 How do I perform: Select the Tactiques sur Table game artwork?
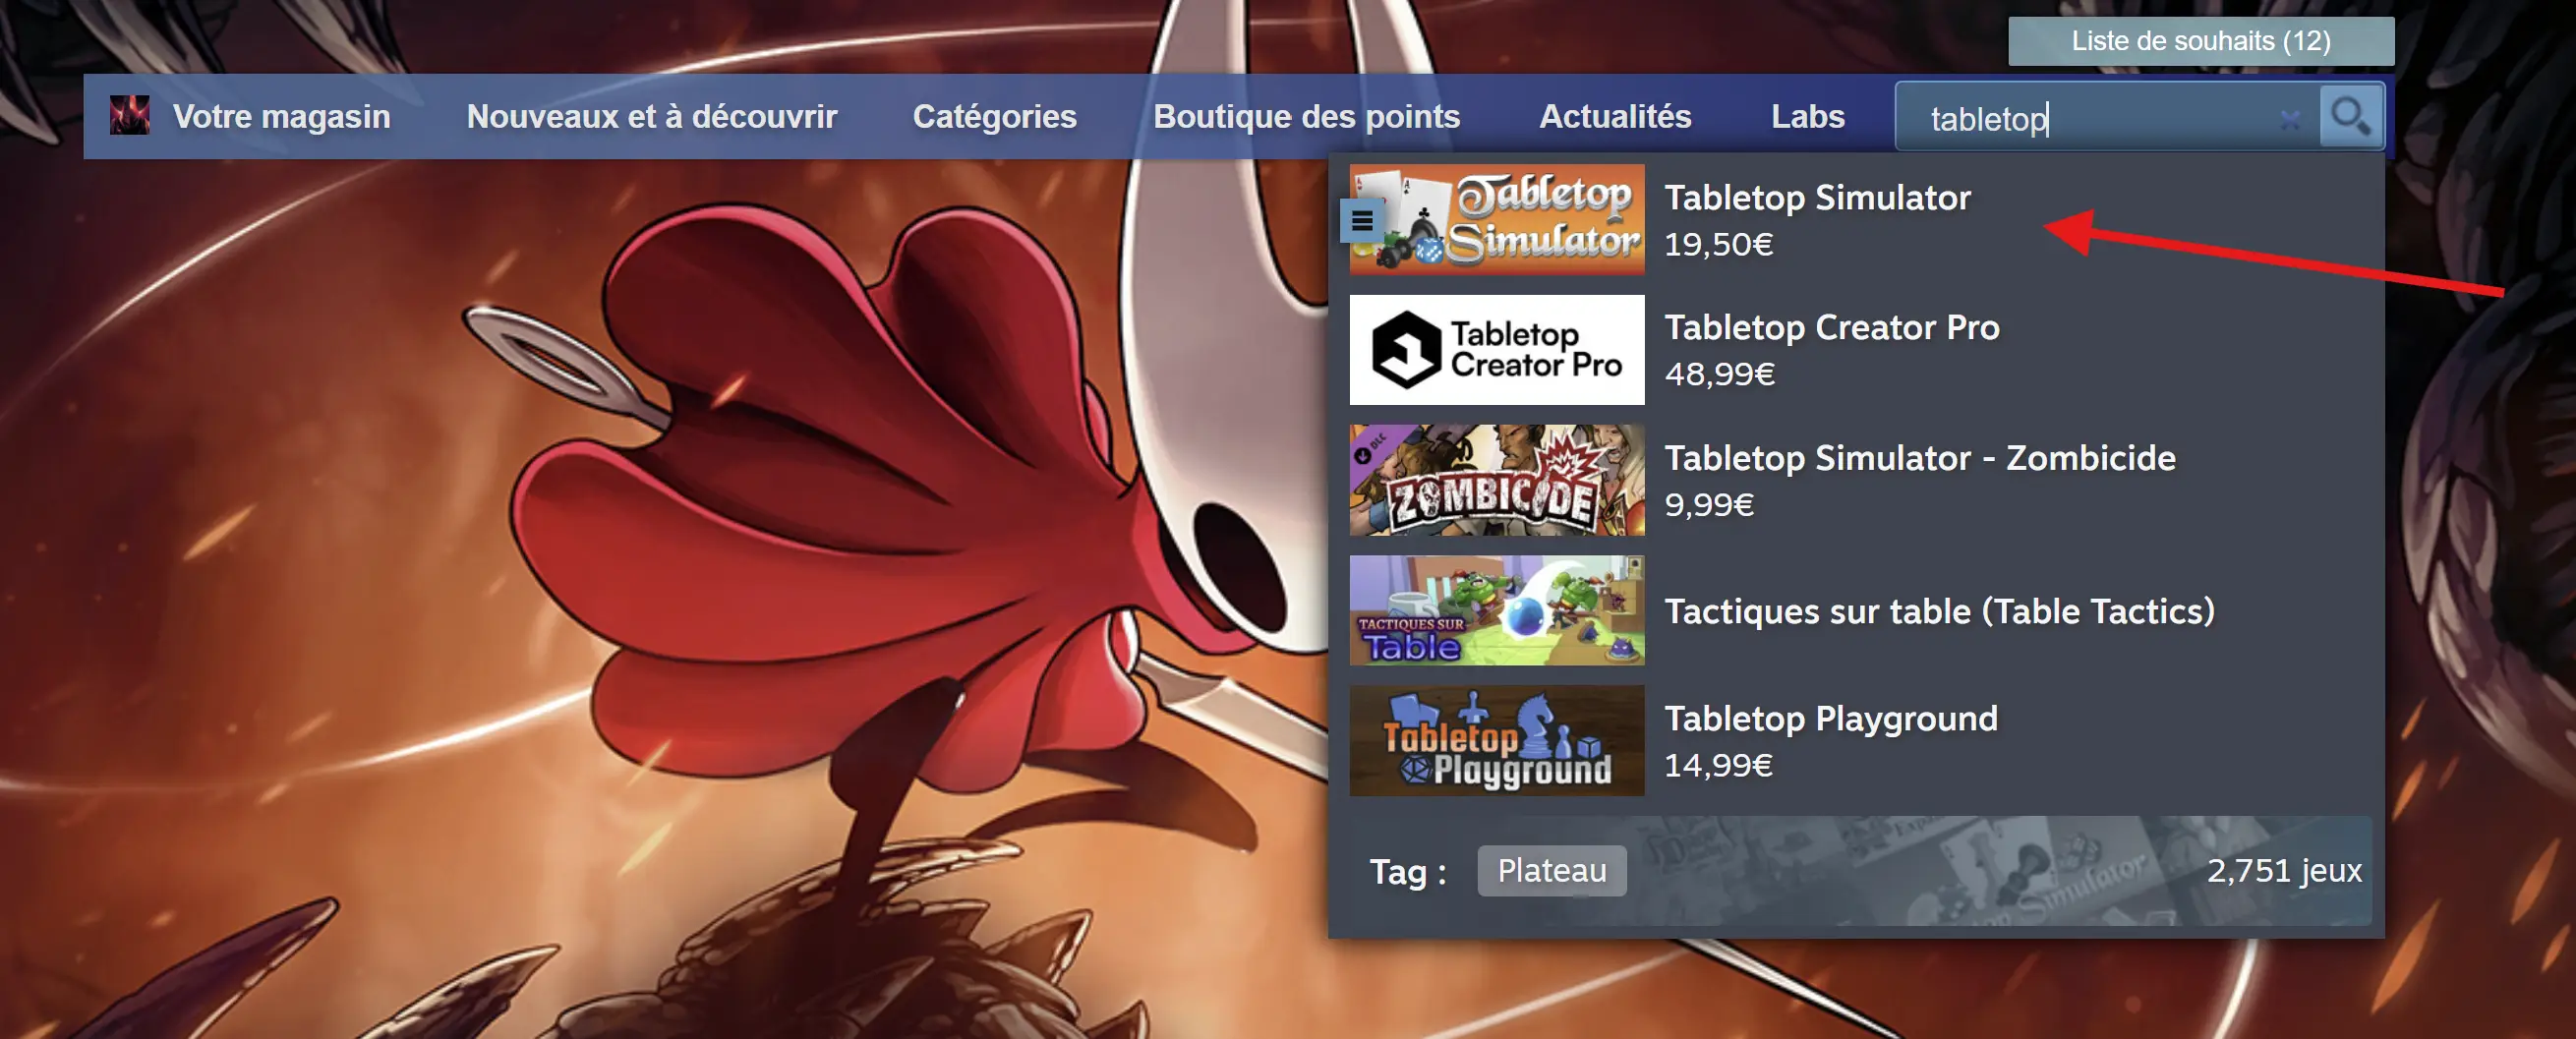[1496, 610]
